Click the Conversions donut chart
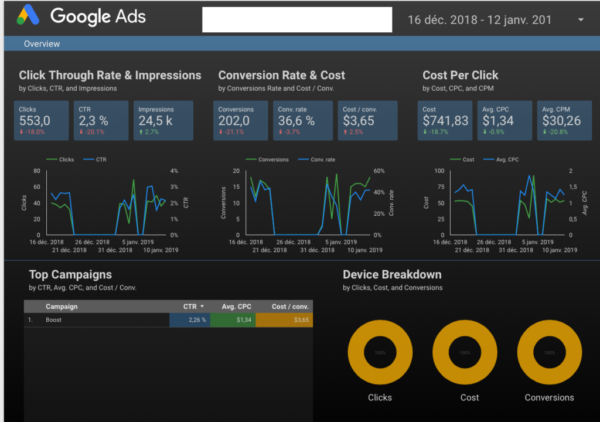Image resolution: width=600 pixels, height=422 pixels. point(549,354)
